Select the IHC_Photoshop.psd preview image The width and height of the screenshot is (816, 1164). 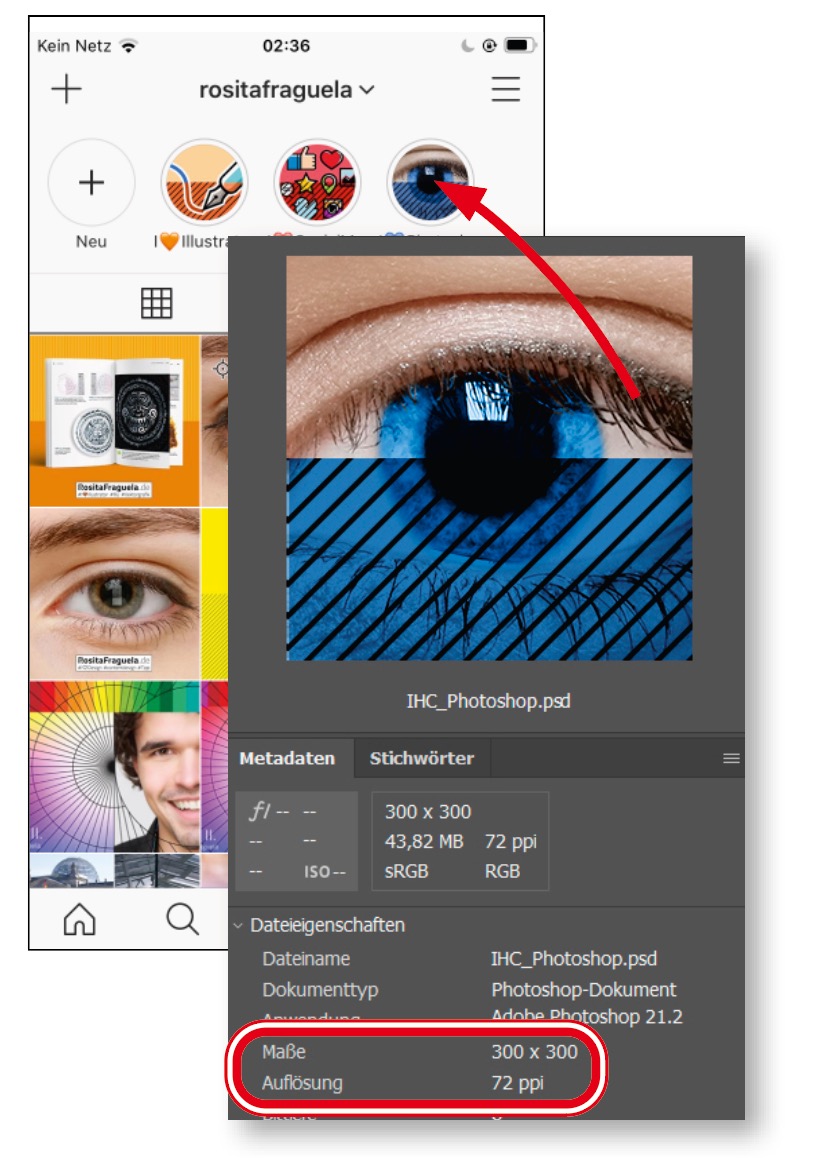click(x=489, y=458)
